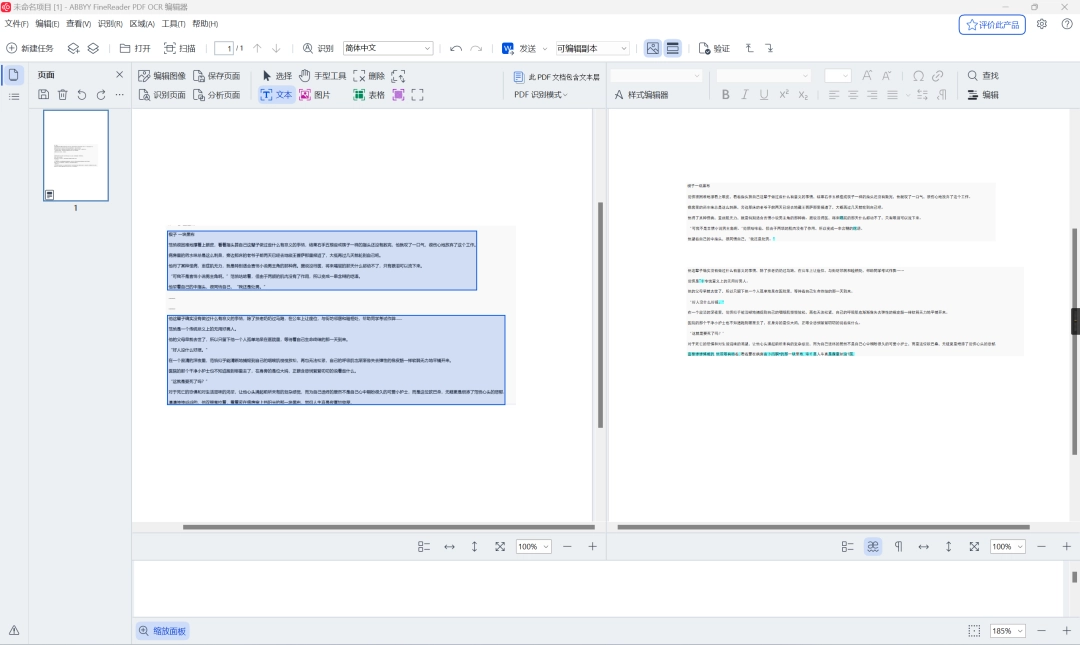Click the recognition area tool beside the purple icon

point(417,95)
